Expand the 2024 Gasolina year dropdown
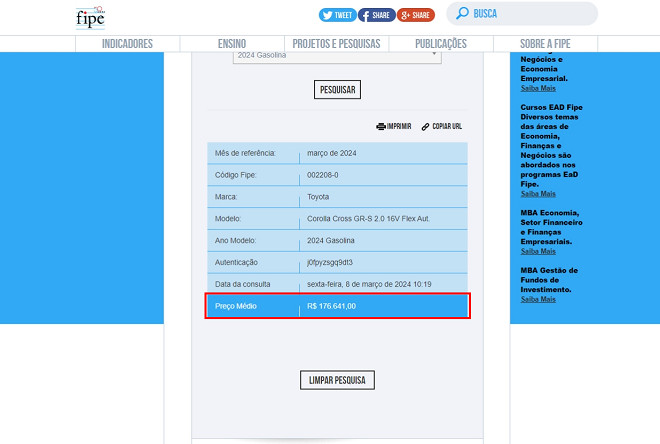Screen dimensions: 660x444 [x=337, y=56]
